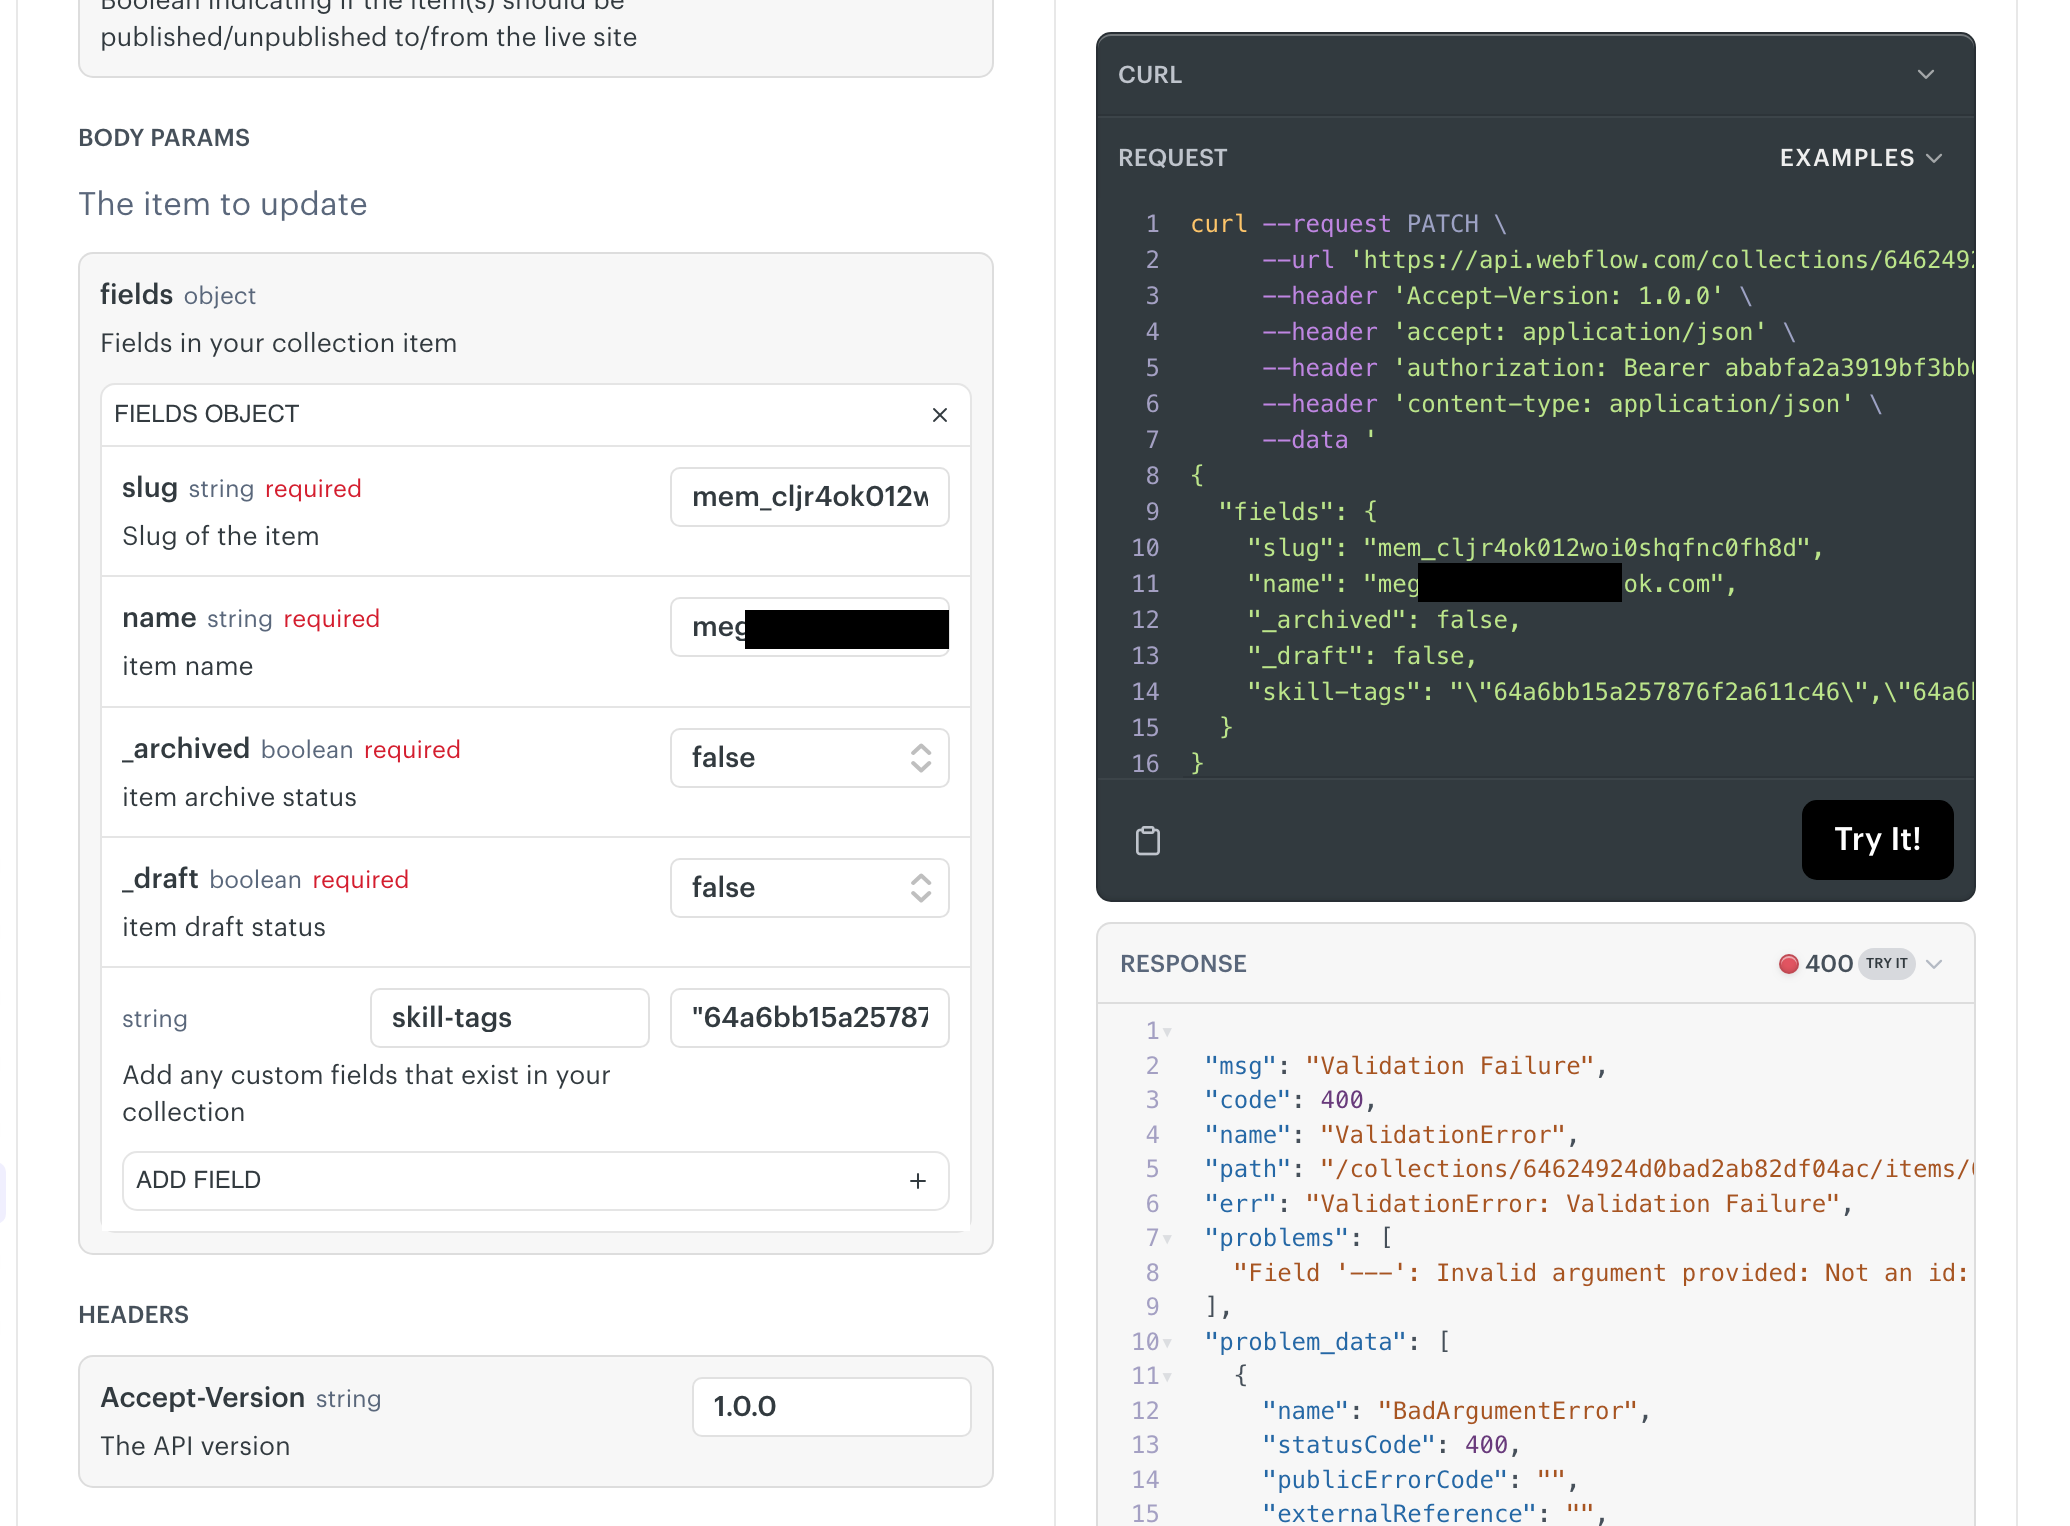Open the EXAMPLES dropdown

pos(1860,158)
